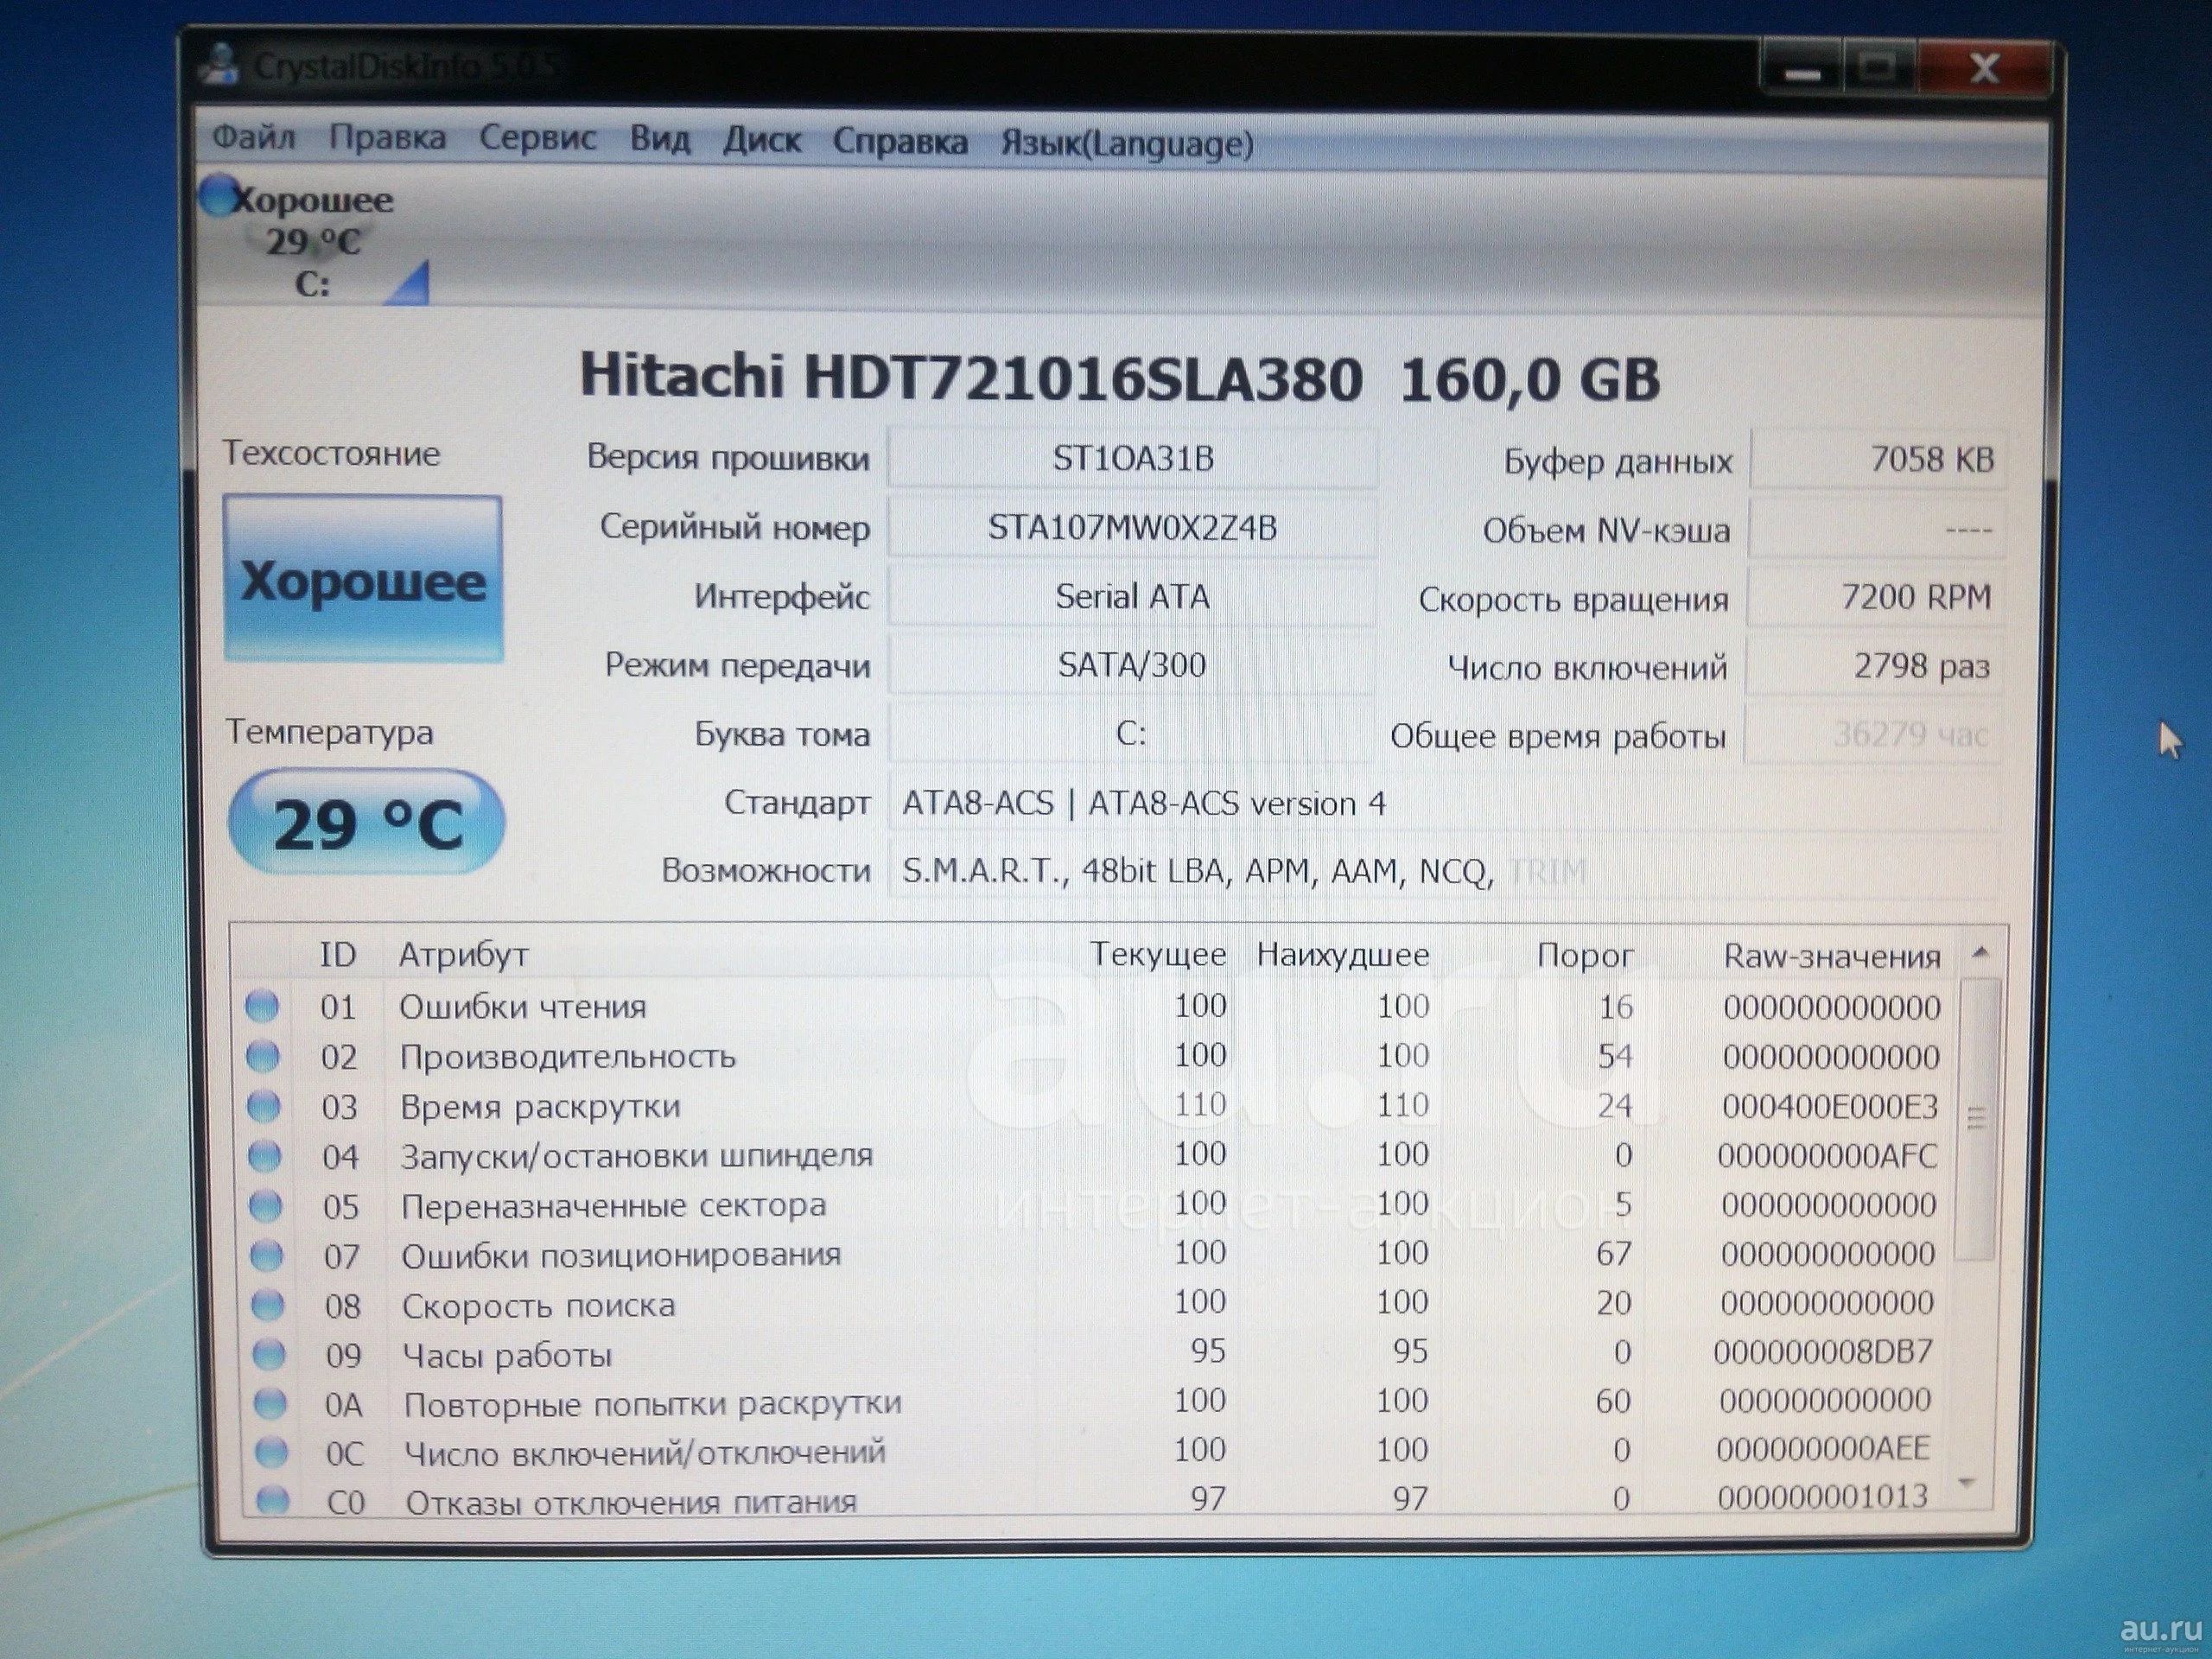This screenshot has width=2212, height=1659.
Task: Click the firmware version field ST1OA31B
Action: [1132, 458]
